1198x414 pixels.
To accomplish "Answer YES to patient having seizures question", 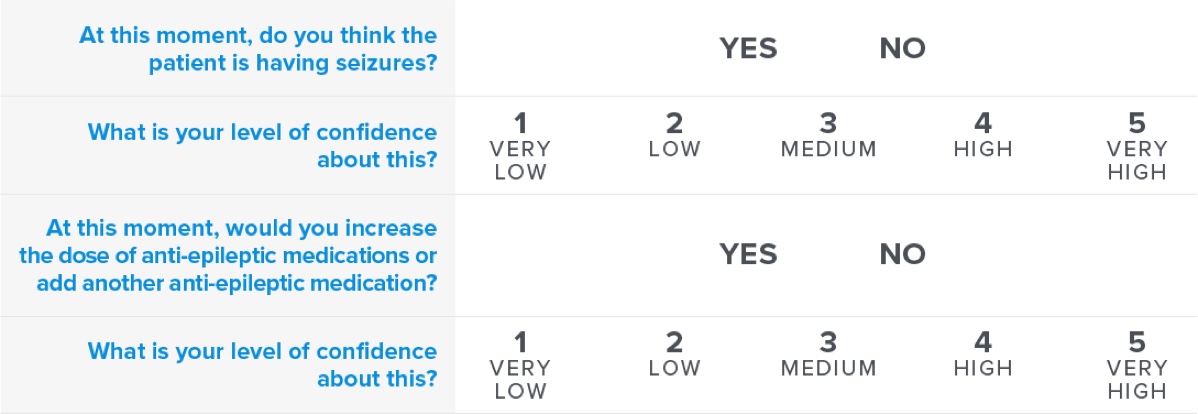I will [748, 49].
